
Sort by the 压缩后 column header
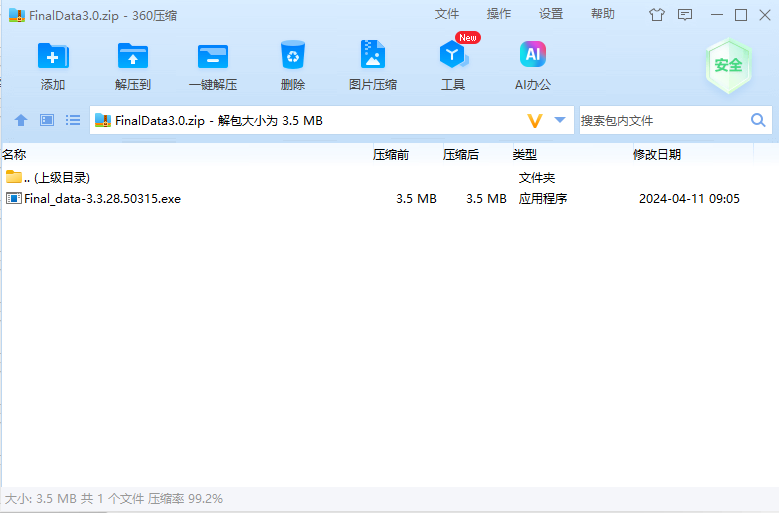pos(461,154)
